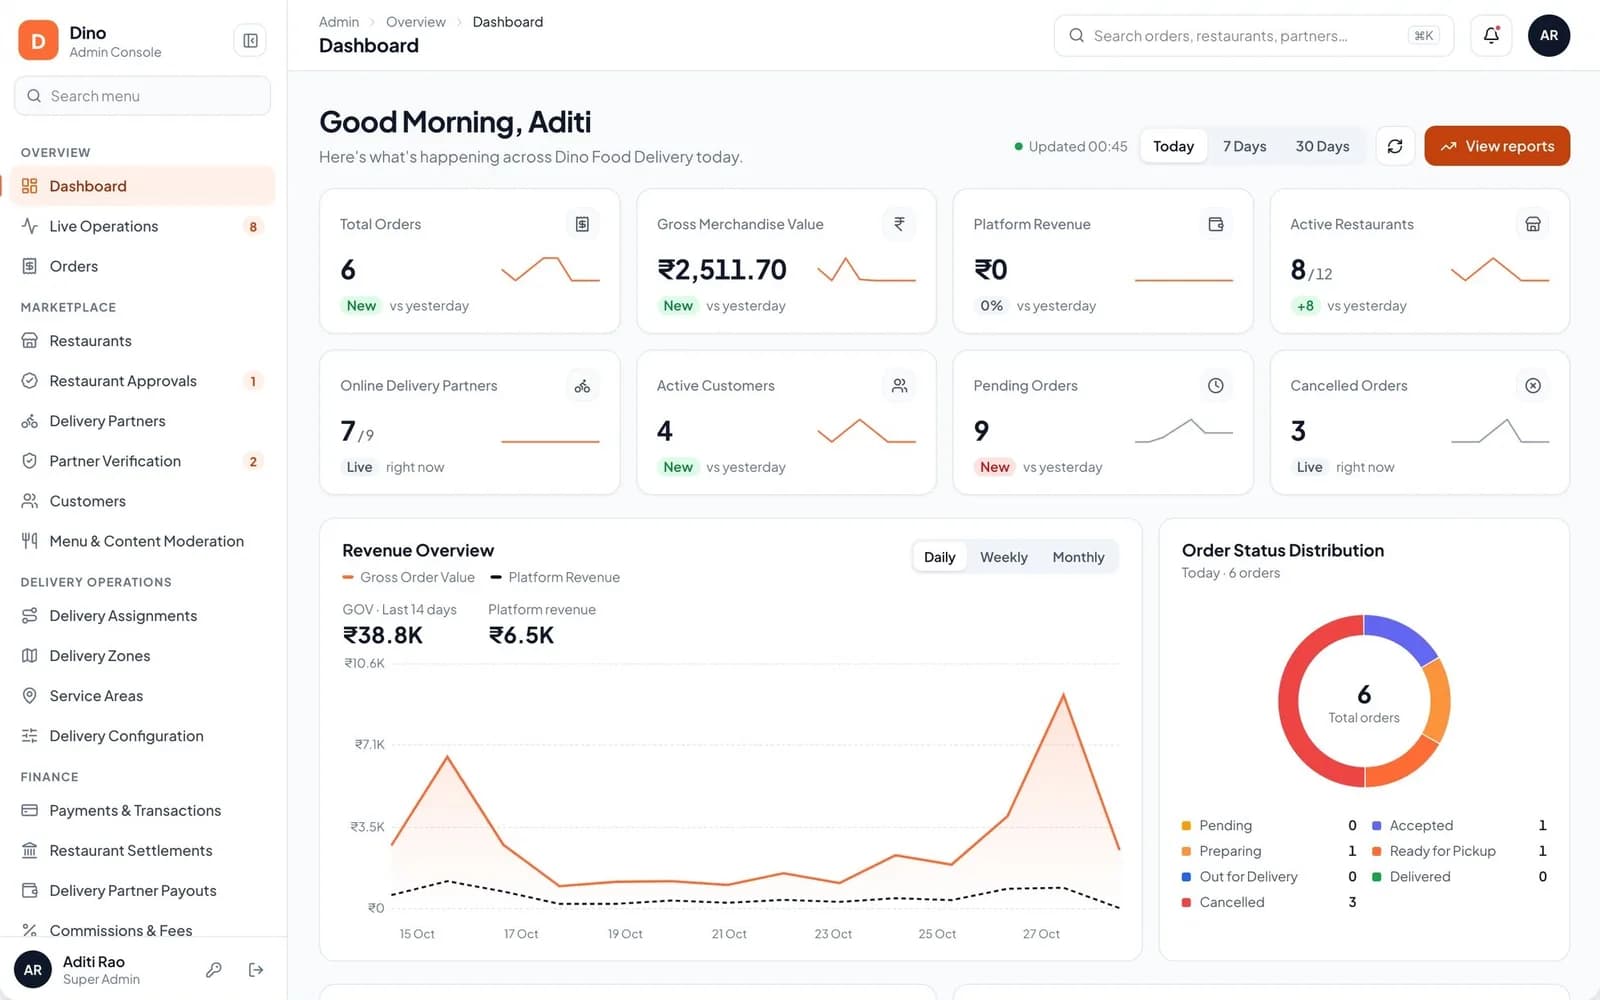This screenshot has height=1000, width=1600.
Task: Select the Today time range
Action: [x=1174, y=146]
